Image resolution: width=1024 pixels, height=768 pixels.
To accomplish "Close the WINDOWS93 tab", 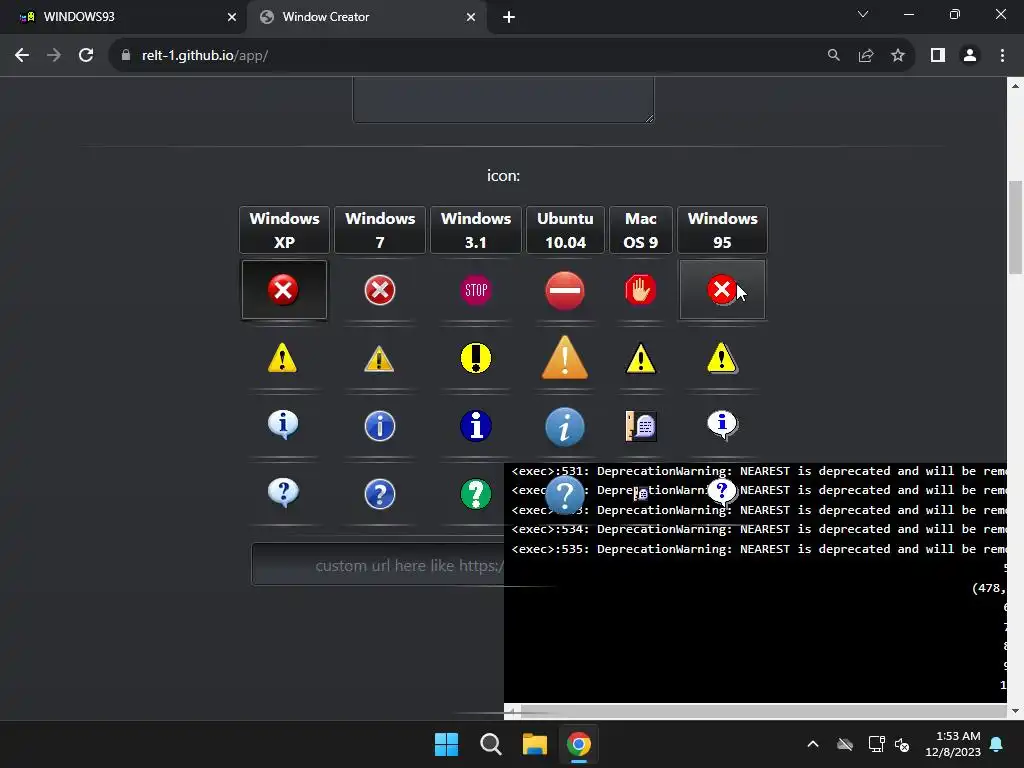I will (x=232, y=18).
